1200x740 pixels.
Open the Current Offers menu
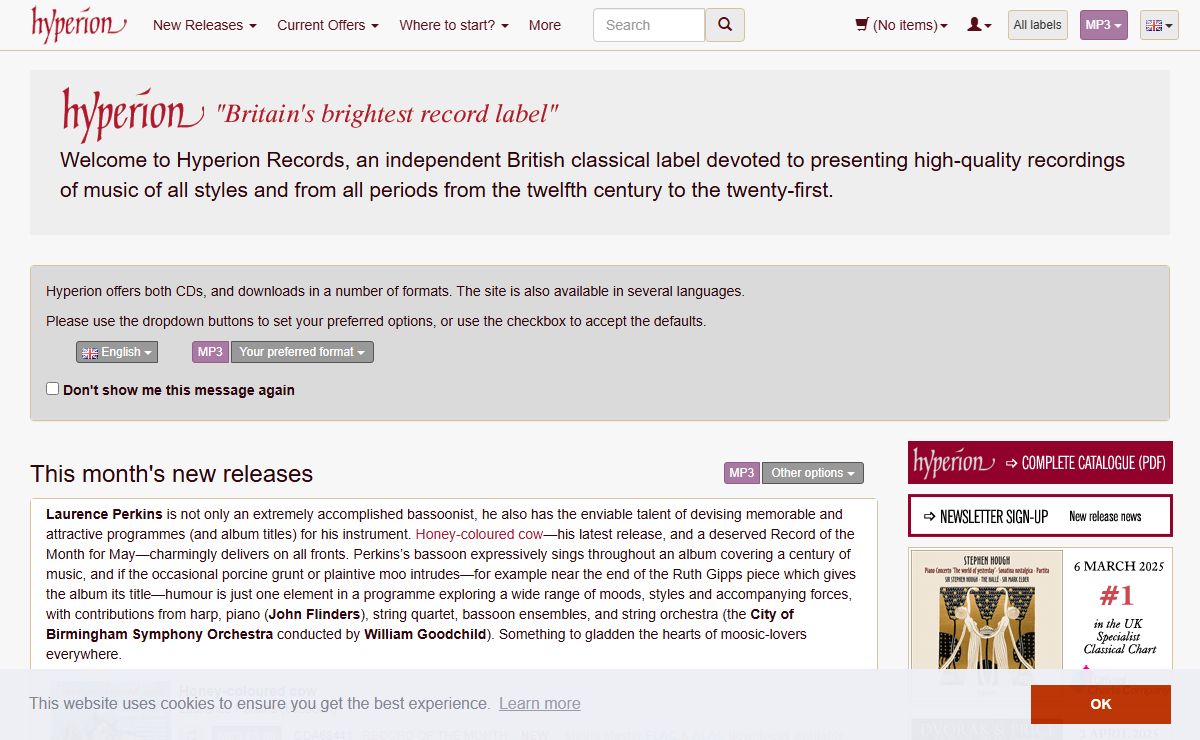pyautogui.click(x=327, y=25)
